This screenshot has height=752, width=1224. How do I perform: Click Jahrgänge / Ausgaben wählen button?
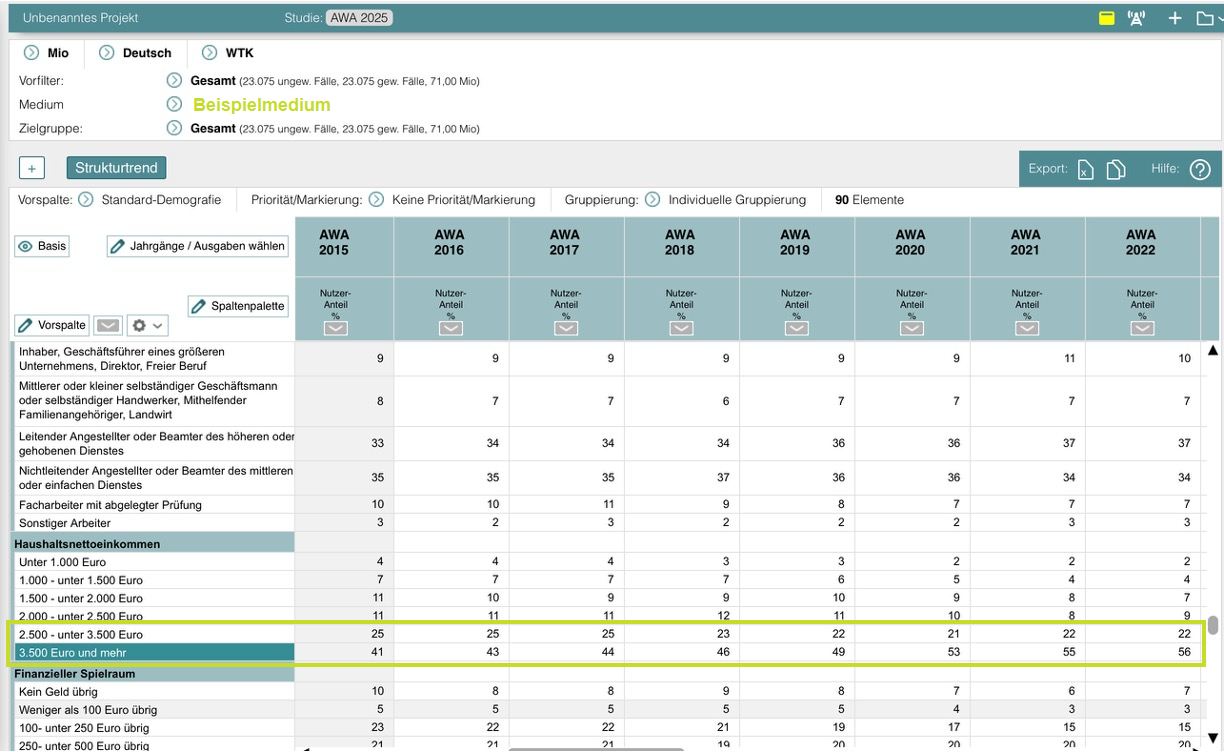coord(197,246)
